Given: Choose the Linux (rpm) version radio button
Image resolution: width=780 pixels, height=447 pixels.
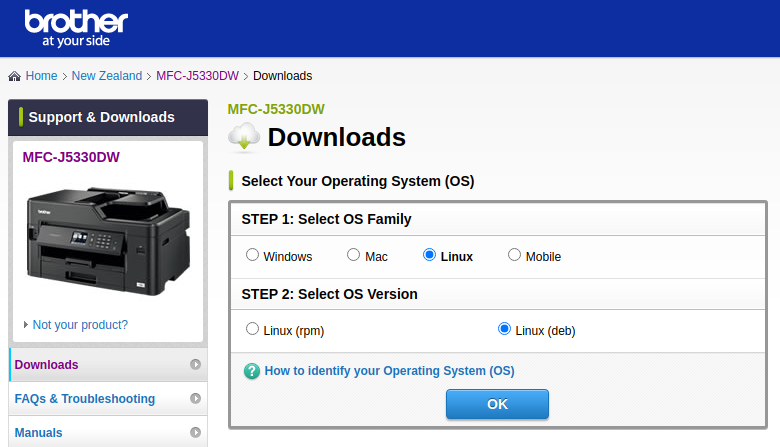Looking at the screenshot, I should coord(252,329).
